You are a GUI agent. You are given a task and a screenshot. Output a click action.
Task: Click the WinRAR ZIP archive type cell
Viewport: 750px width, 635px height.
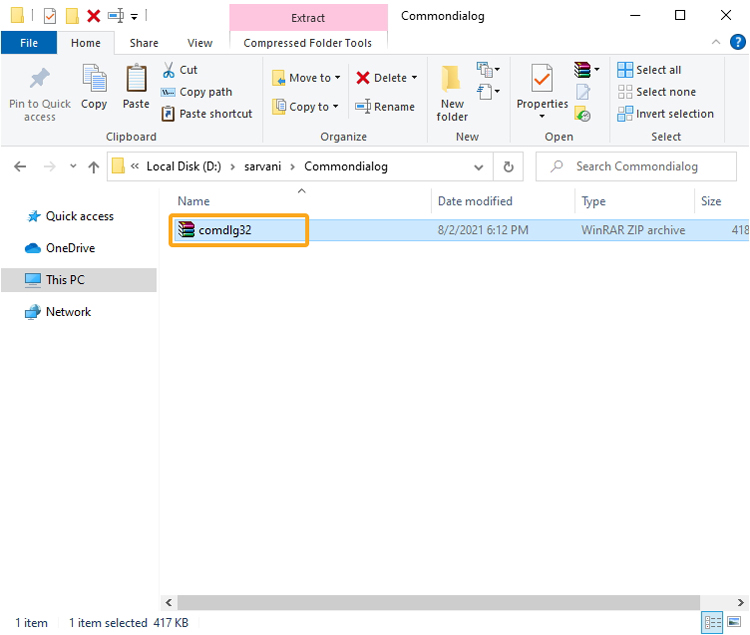(x=633, y=230)
